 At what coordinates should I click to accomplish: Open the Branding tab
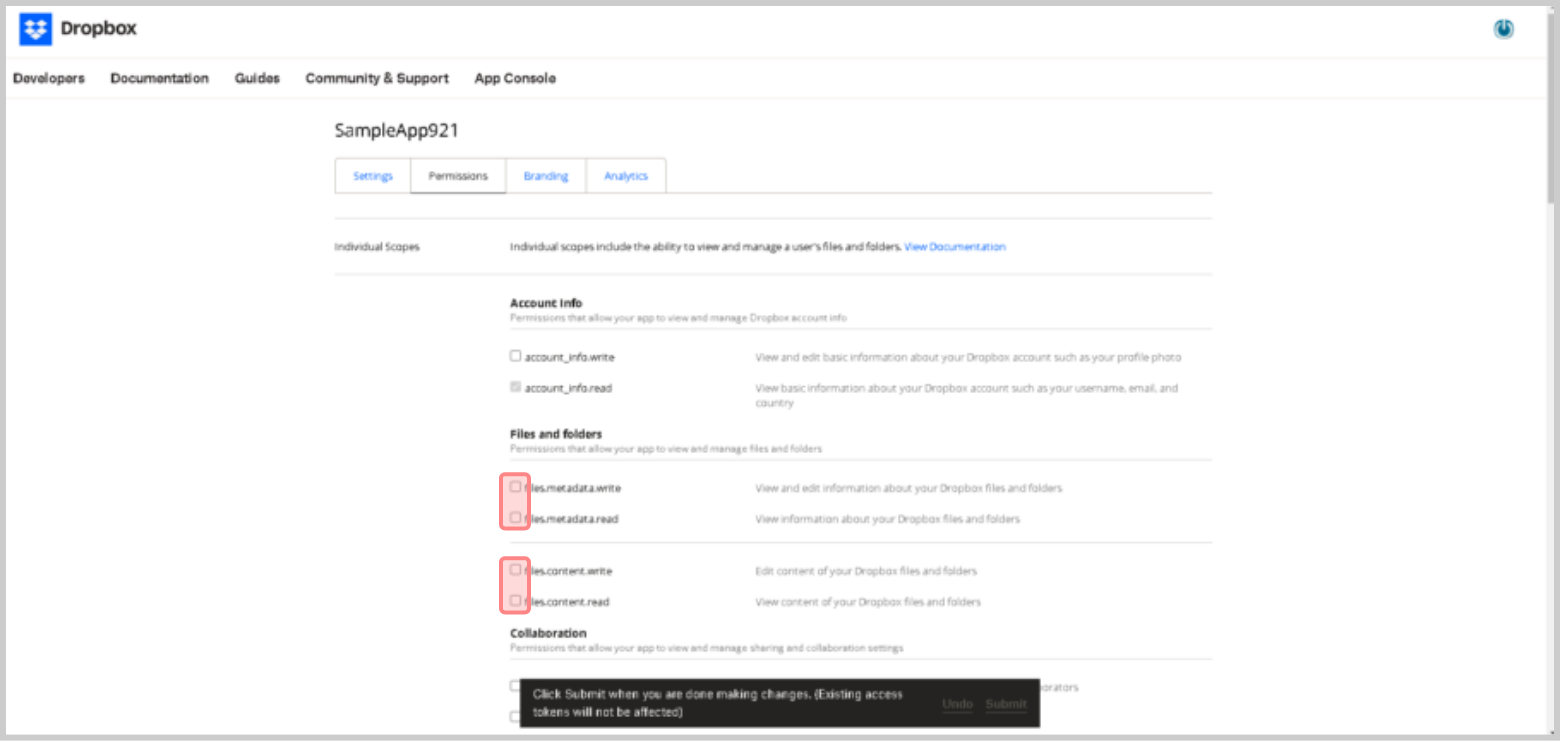[546, 176]
